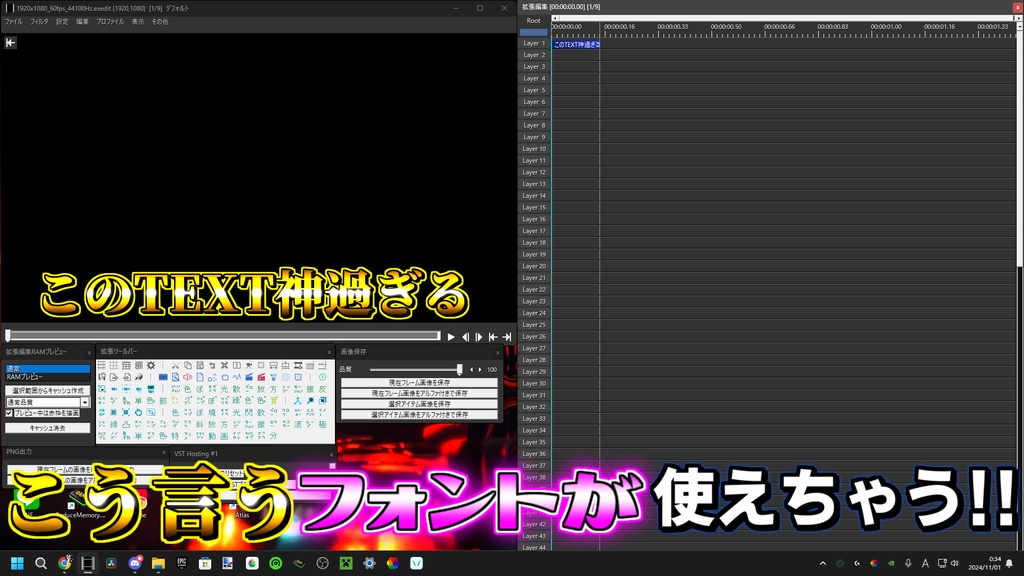1024x576 pixels.
Task: Click 現在フレーム画像を保存 button
Action: pos(419,383)
